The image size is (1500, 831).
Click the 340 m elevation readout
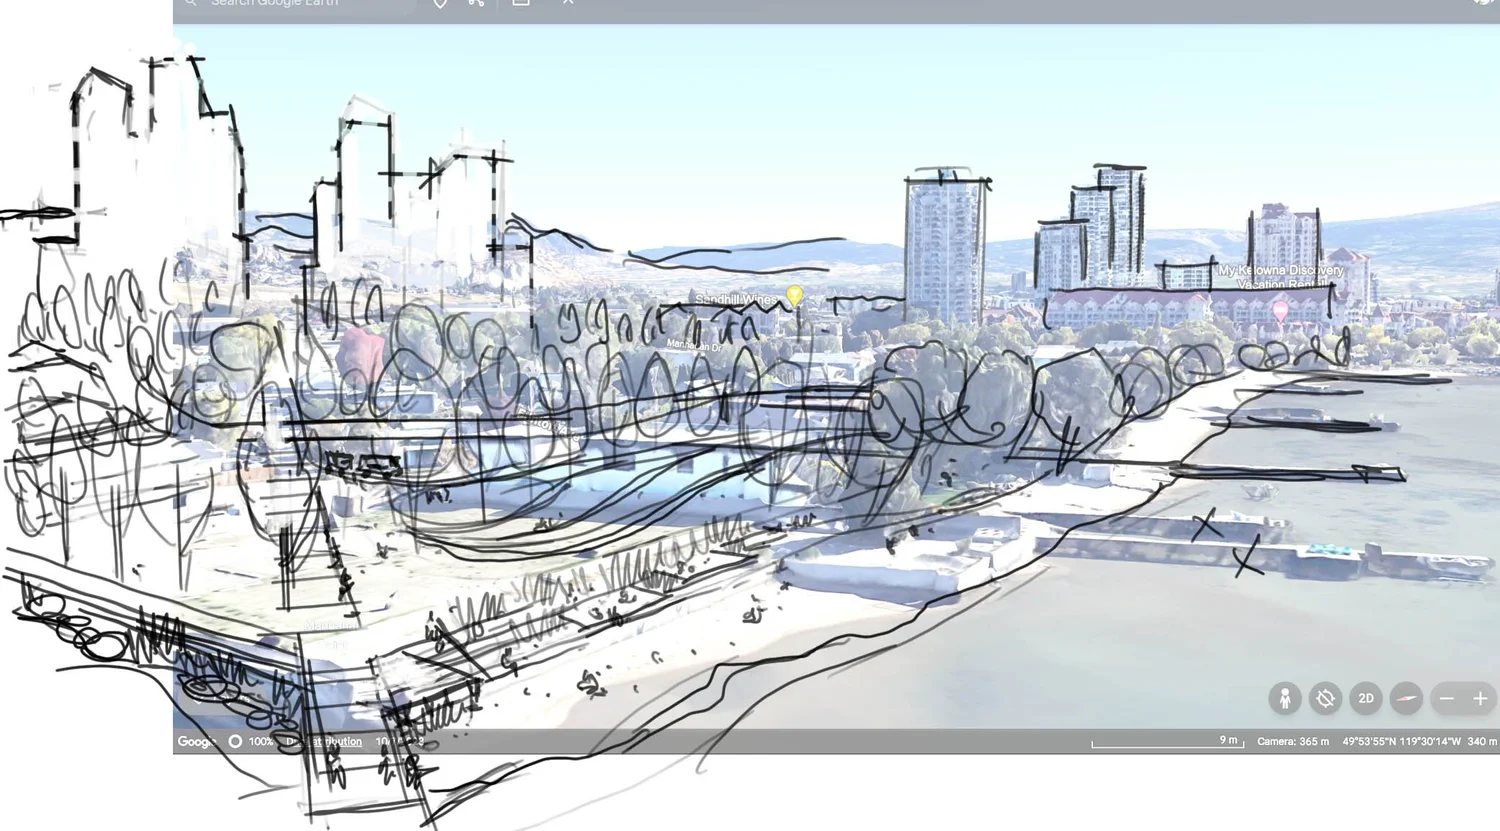[x=1482, y=741]
